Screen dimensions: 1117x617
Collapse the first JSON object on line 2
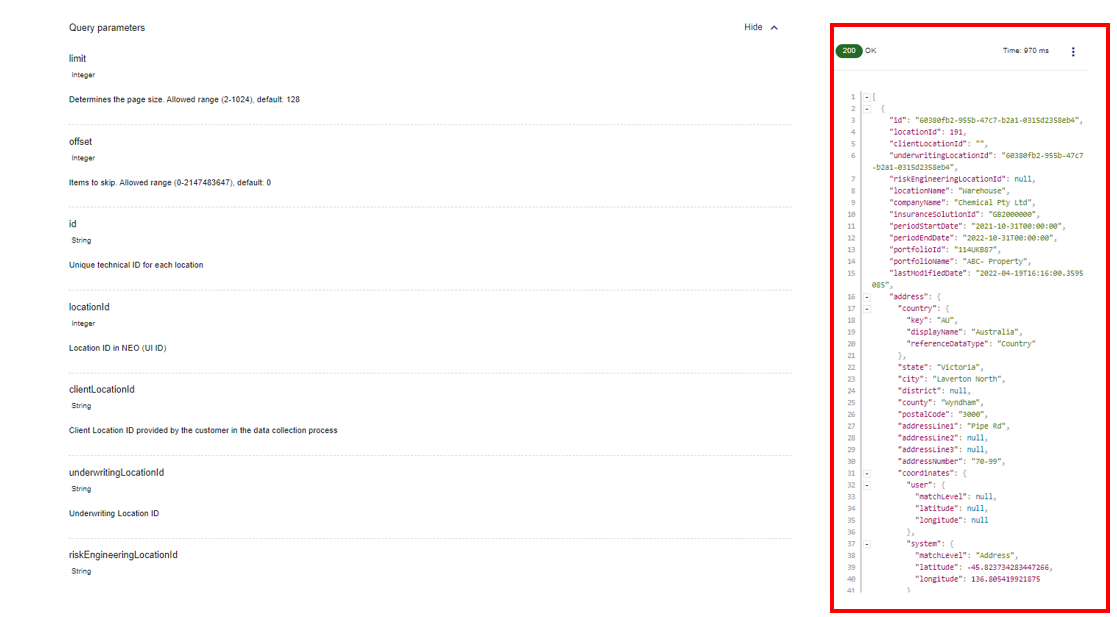(866, 108)
